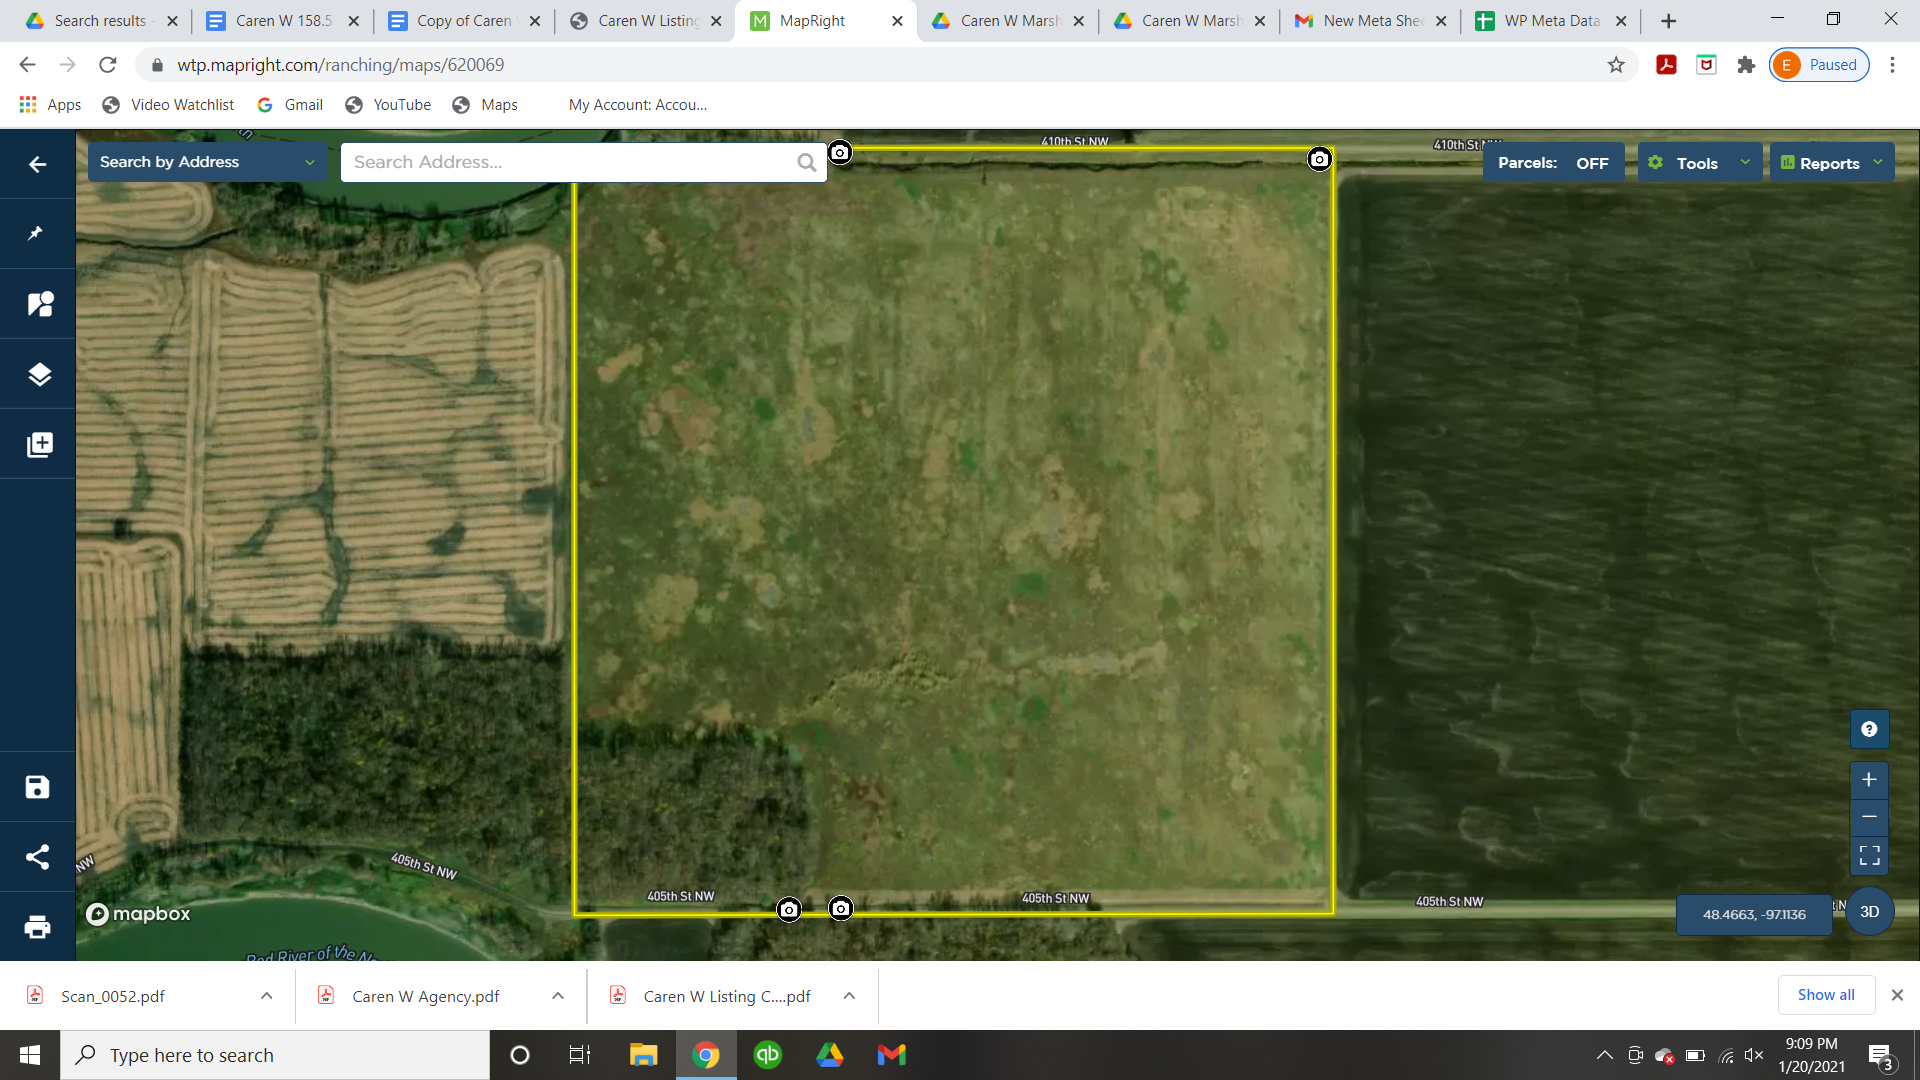Click the back arrow in the MapRight sidebar
1920x1080 pixels.
tap(38, 164)
